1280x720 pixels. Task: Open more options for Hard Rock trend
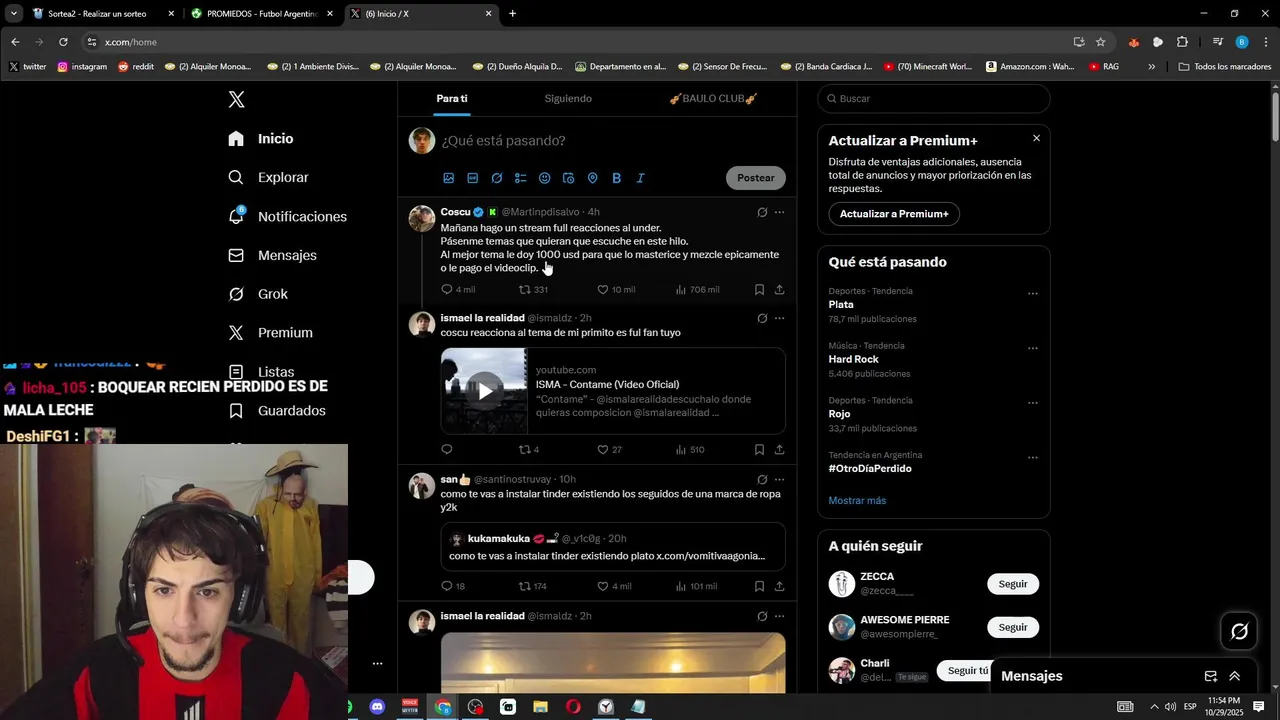tap(1033, 349)
